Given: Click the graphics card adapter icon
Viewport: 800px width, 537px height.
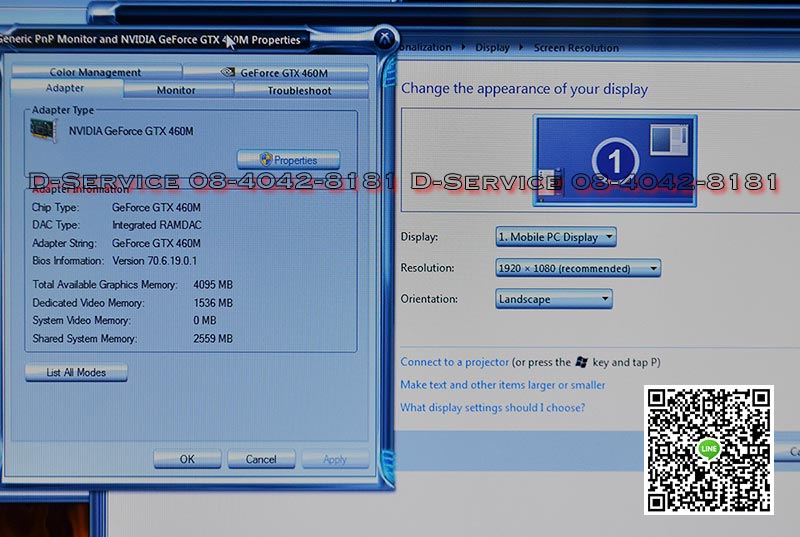Looking at the screenshot, I should (43, 130).
